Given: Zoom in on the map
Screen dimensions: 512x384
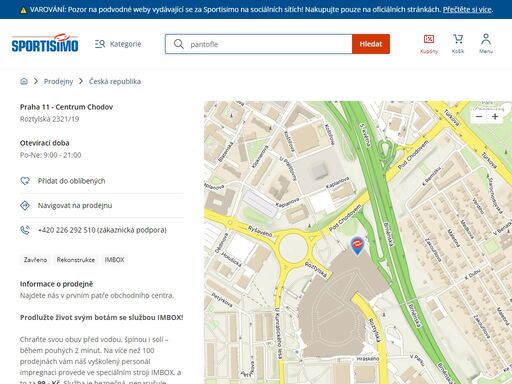Looking at the screenshot, I should click(x=495, y=117).
